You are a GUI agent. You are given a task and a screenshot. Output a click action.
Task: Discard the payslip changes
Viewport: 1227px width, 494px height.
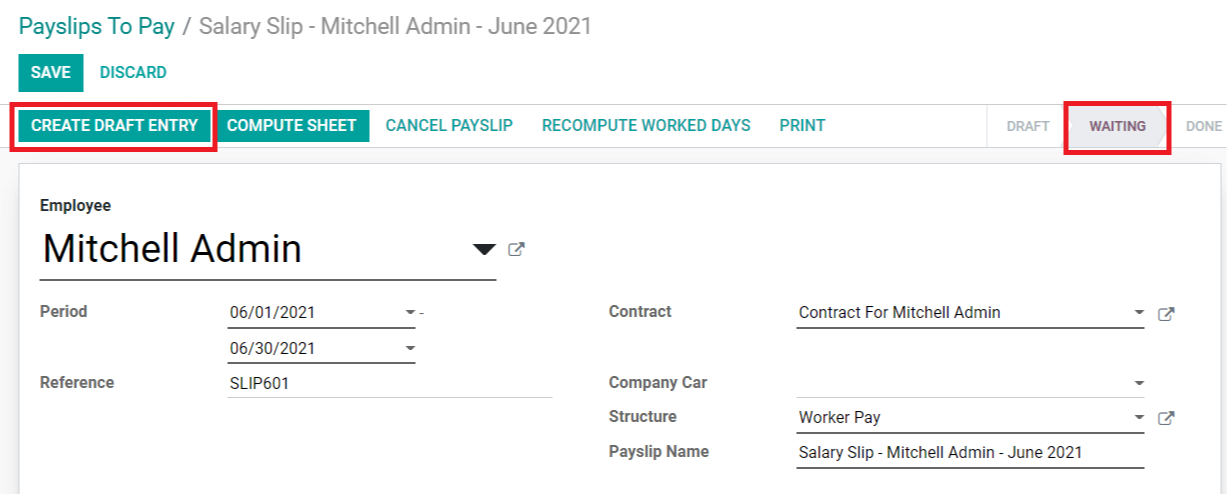point(133,72)
